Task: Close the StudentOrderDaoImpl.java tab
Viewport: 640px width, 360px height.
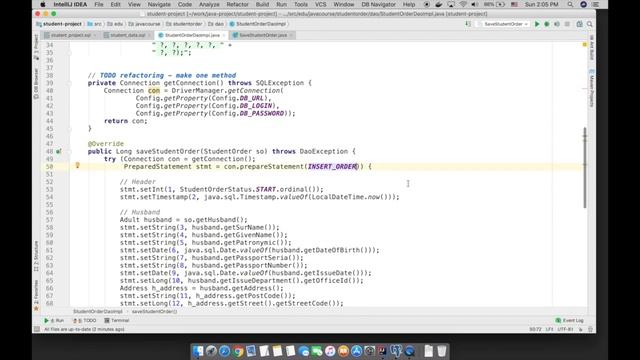Action: (224, 36)
